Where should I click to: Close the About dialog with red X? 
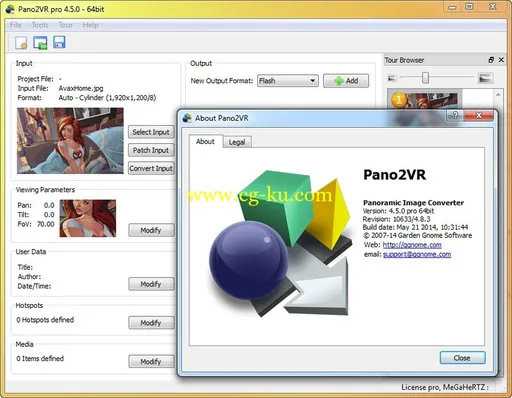479,115
